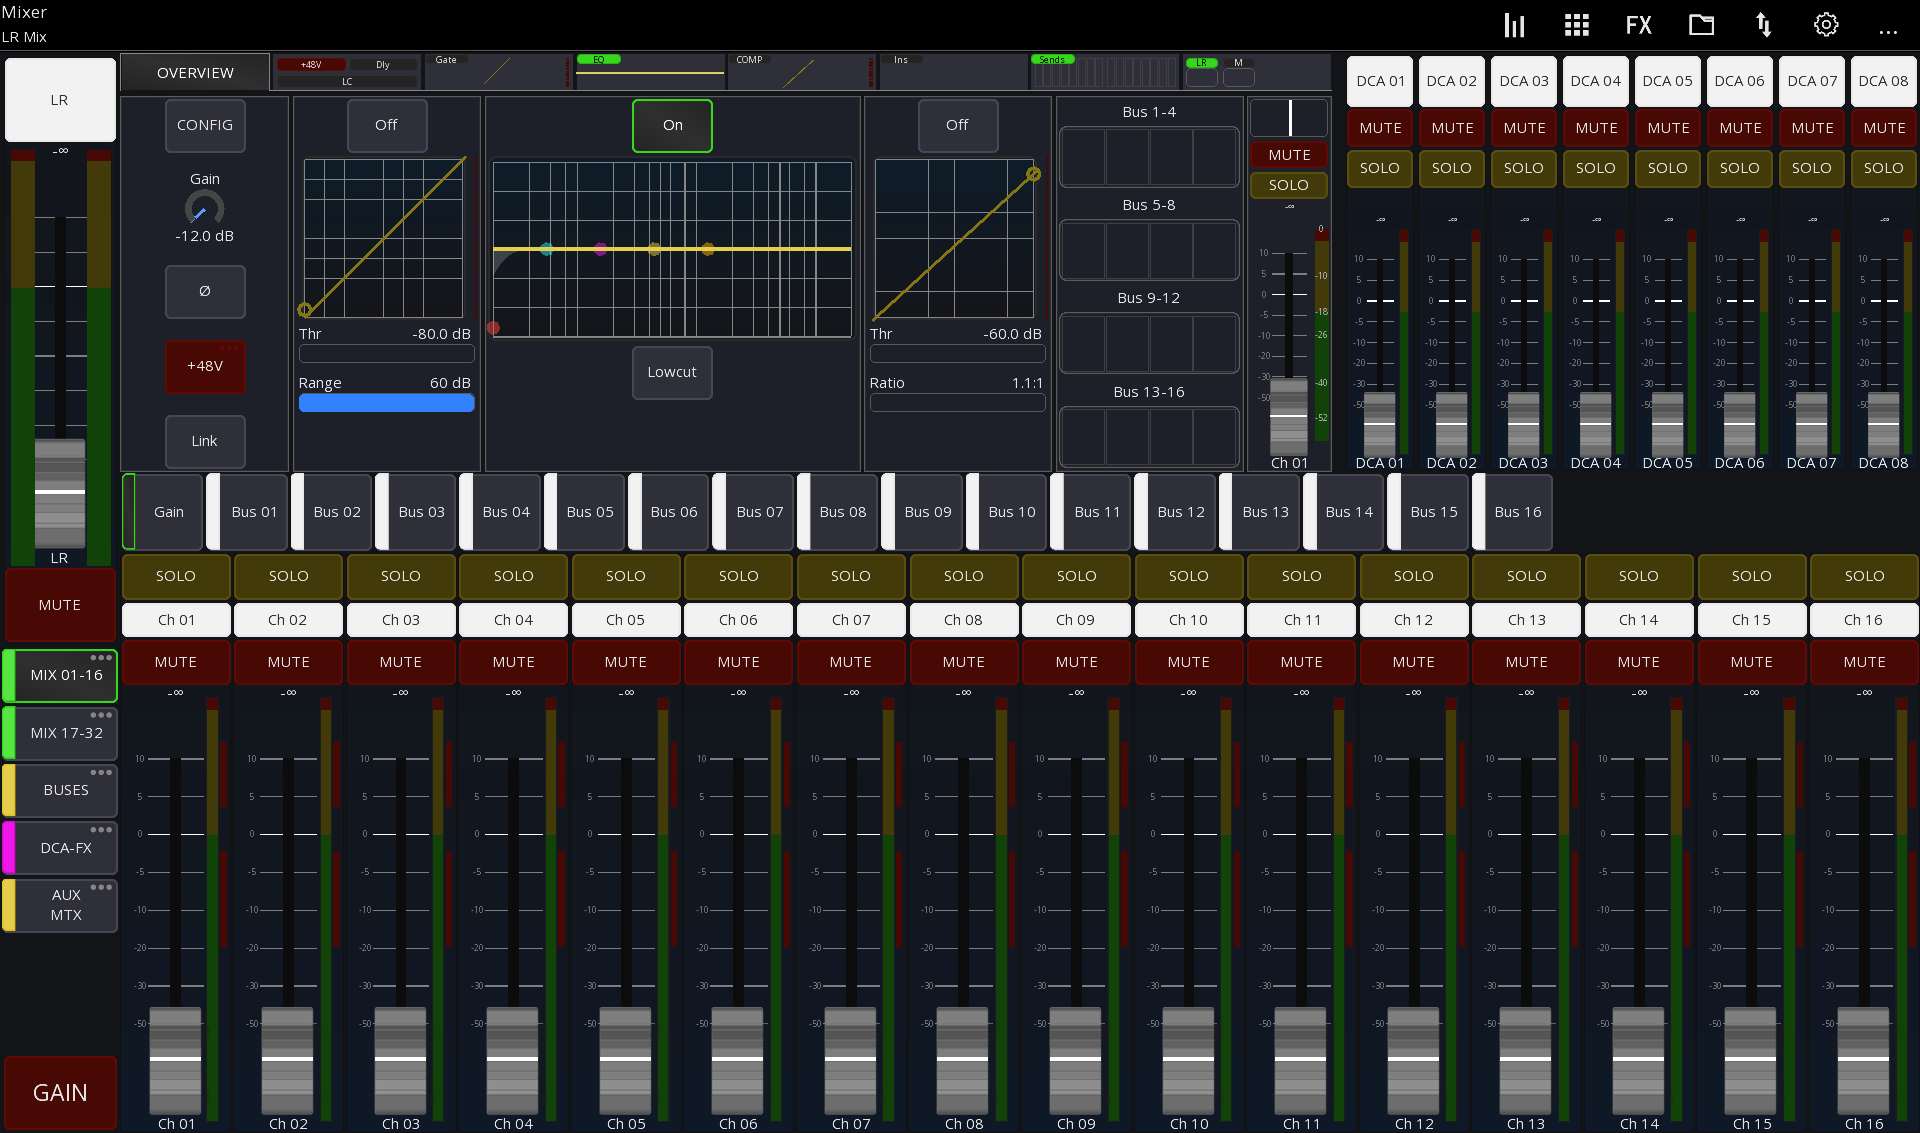
Task: Open the FX section
Action: (1639, 25)
